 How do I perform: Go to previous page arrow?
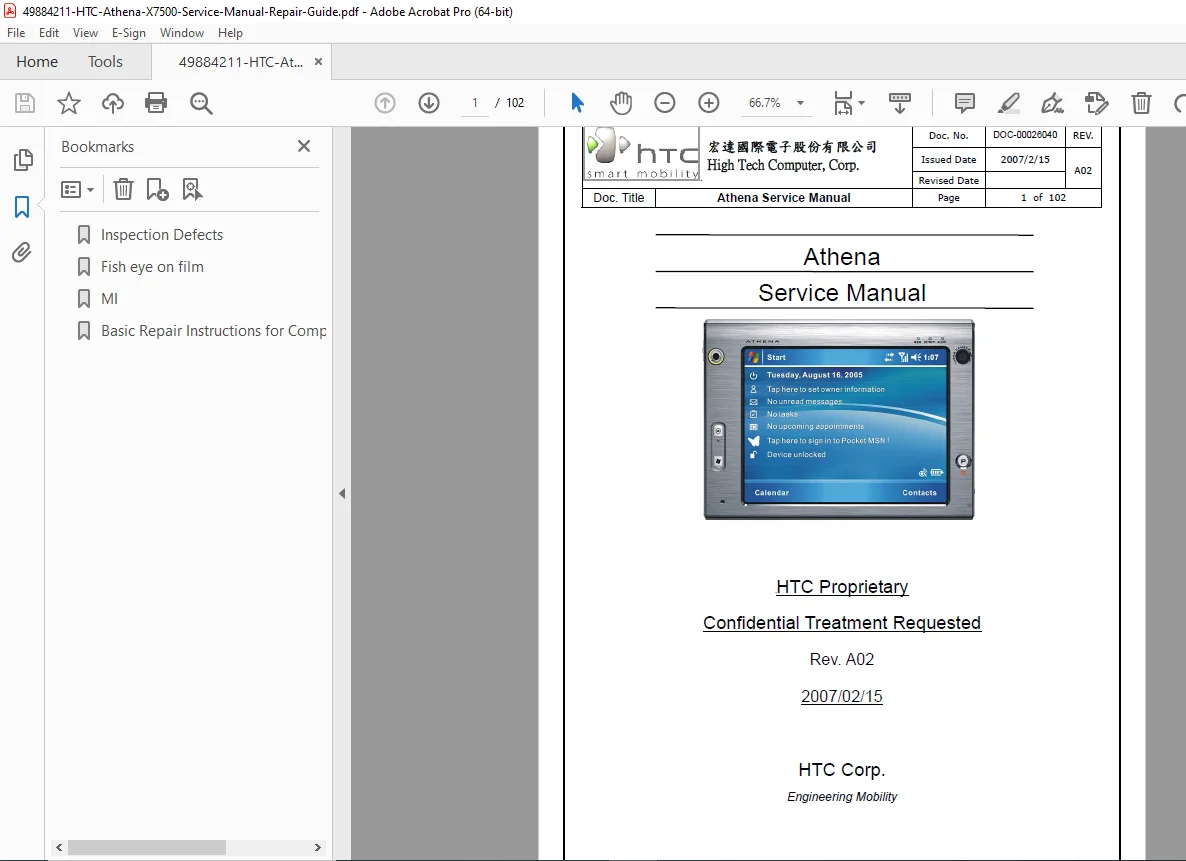click(385, 103)
